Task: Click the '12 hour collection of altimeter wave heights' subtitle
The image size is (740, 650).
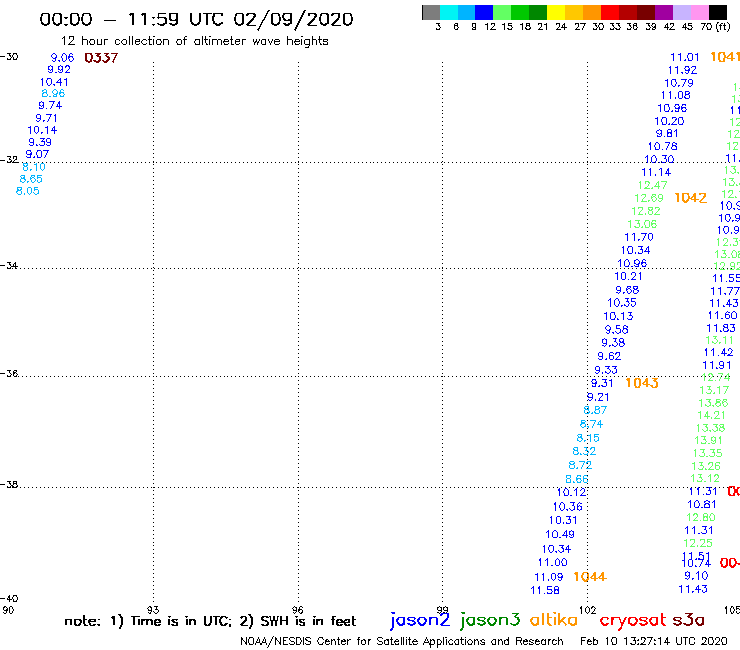Action: pos(194,42)
